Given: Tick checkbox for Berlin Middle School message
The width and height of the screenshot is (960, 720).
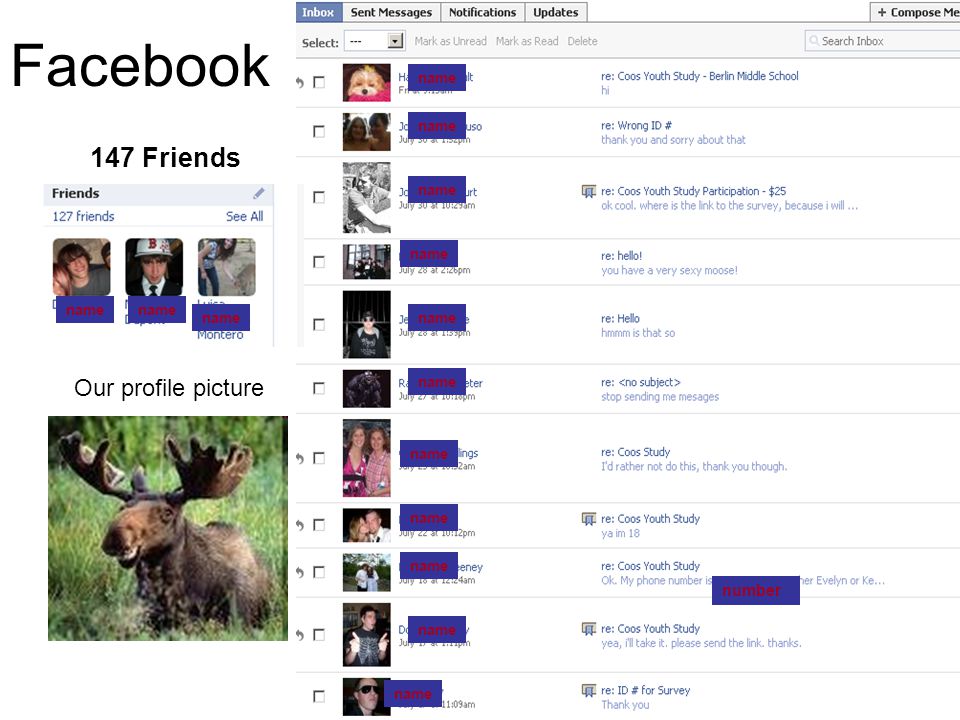Looking at the screenshot, I should (319, 82).
